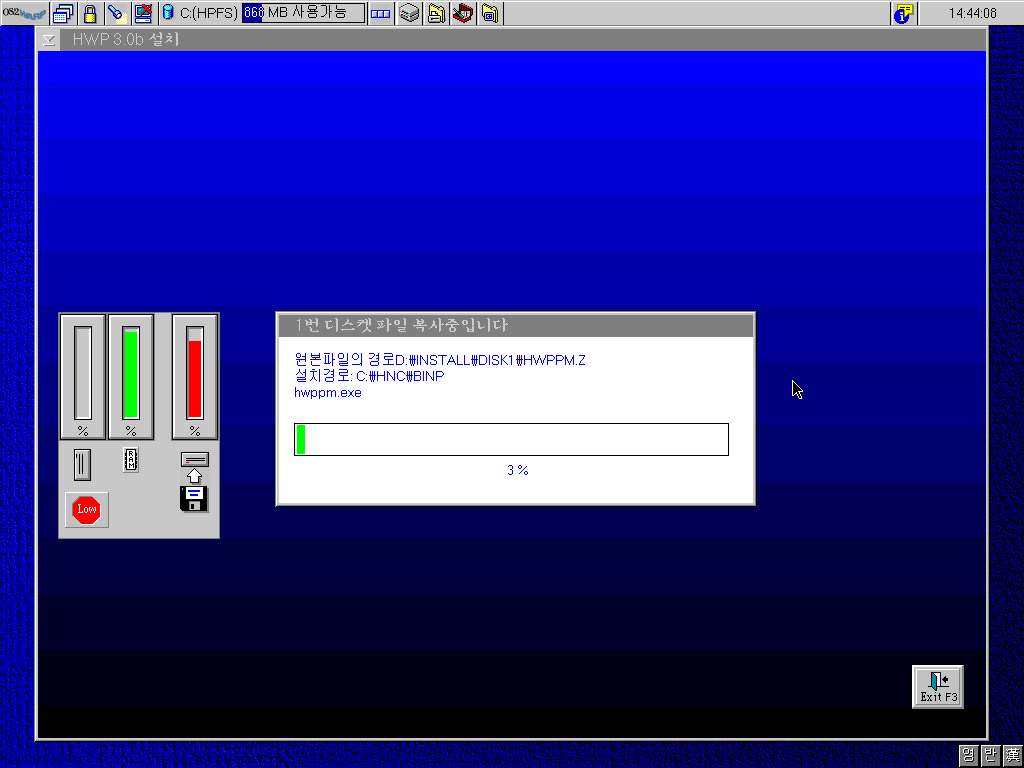The height and width of the screenshot is (768, 1024).
Task: Click the Exit F3 button
Action: [x=938, y=687]
